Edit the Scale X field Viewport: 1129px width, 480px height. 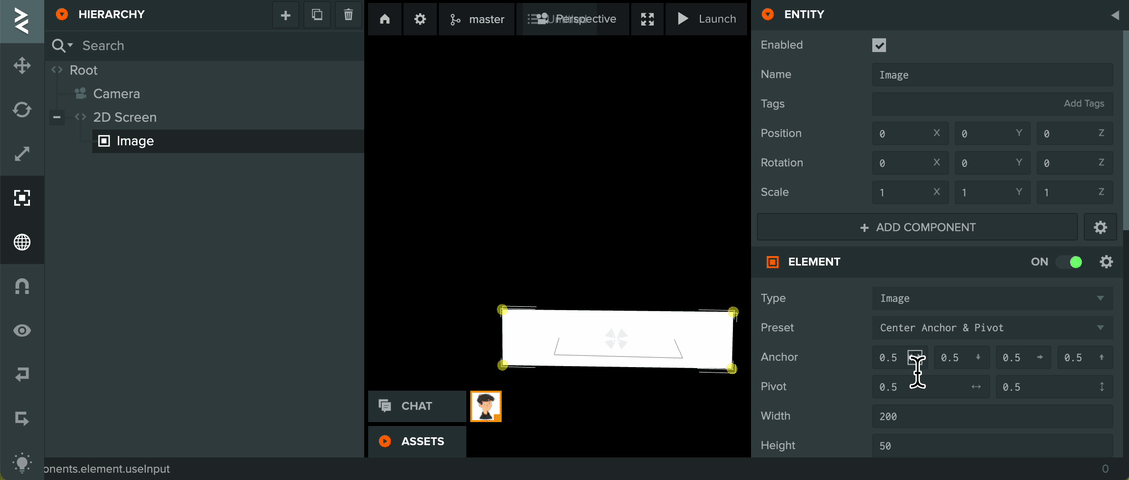pos(911,193)
